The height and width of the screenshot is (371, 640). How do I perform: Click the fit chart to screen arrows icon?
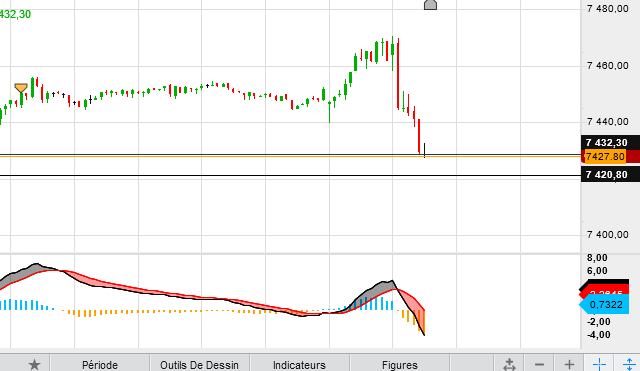509,364
